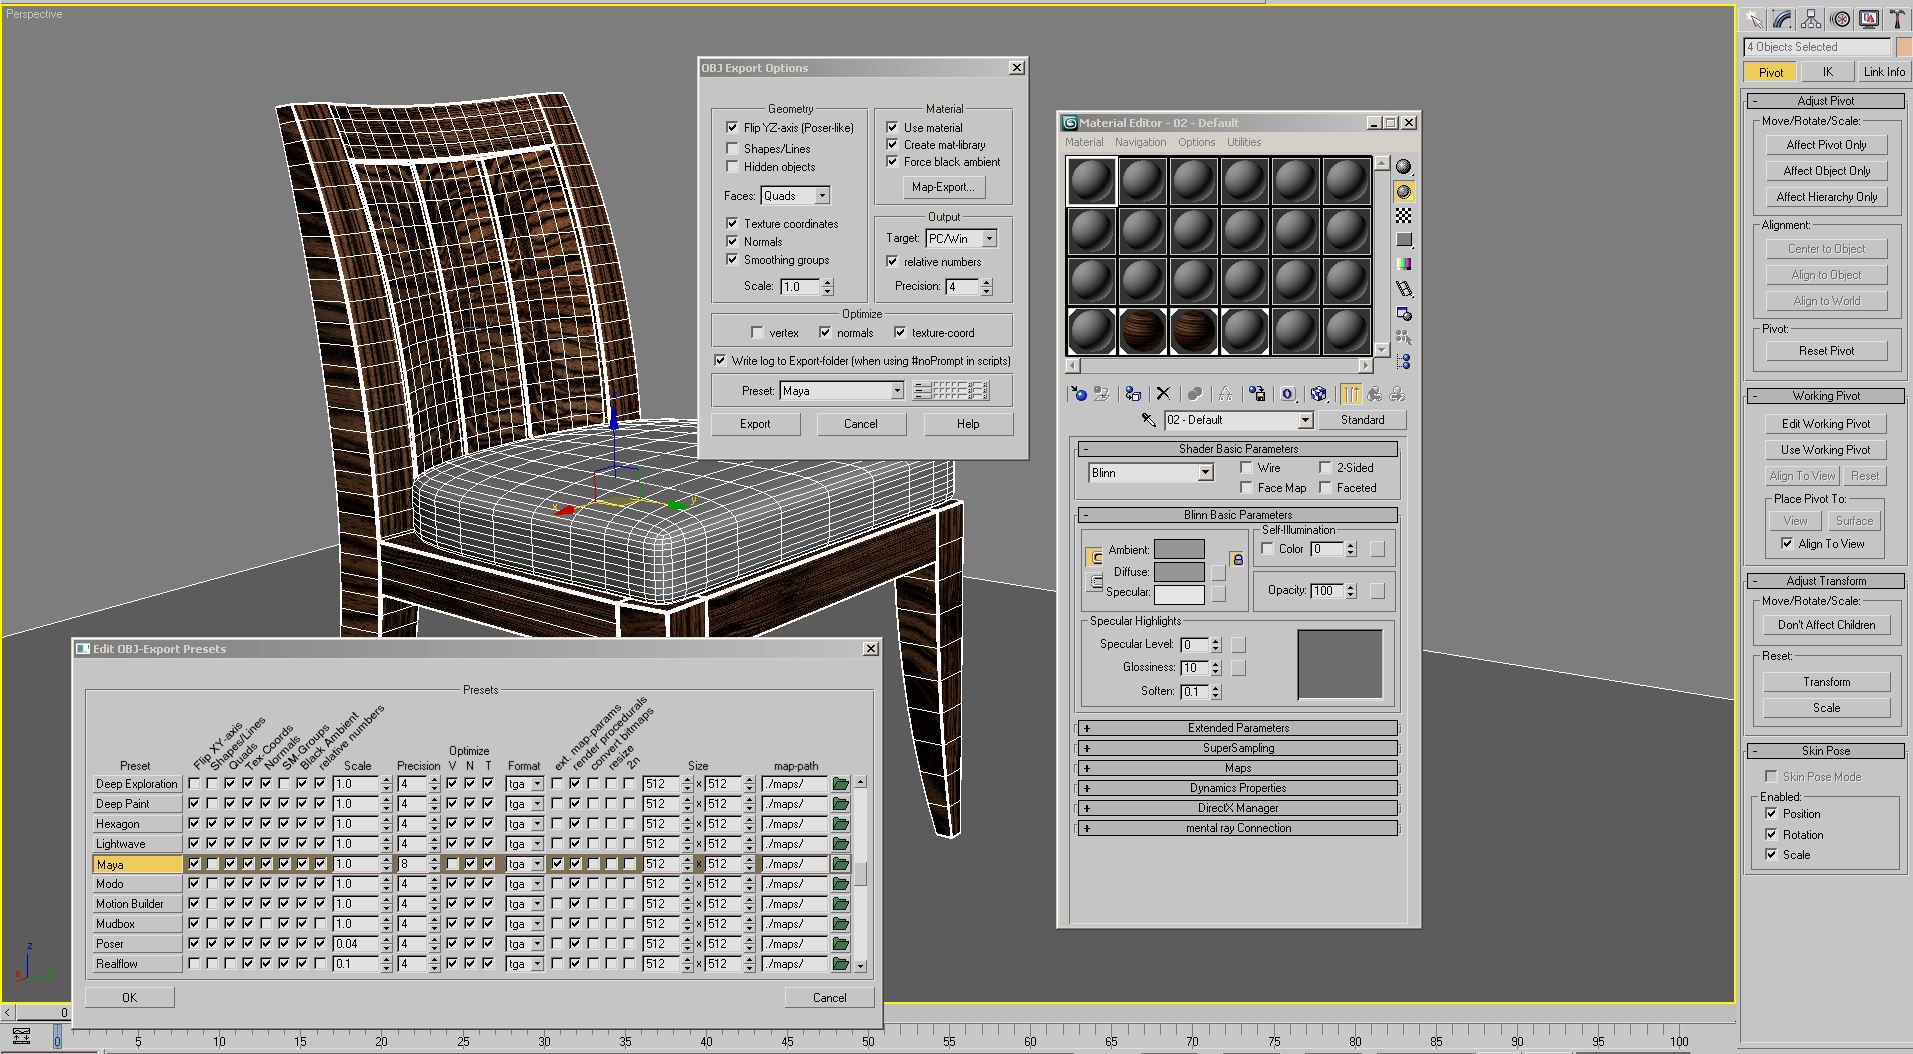The width and height of the screenshot is (1913, 1054).
Task: Toggle the checkered Background icon in Material Editor
Action: [x=1404, y=216]
